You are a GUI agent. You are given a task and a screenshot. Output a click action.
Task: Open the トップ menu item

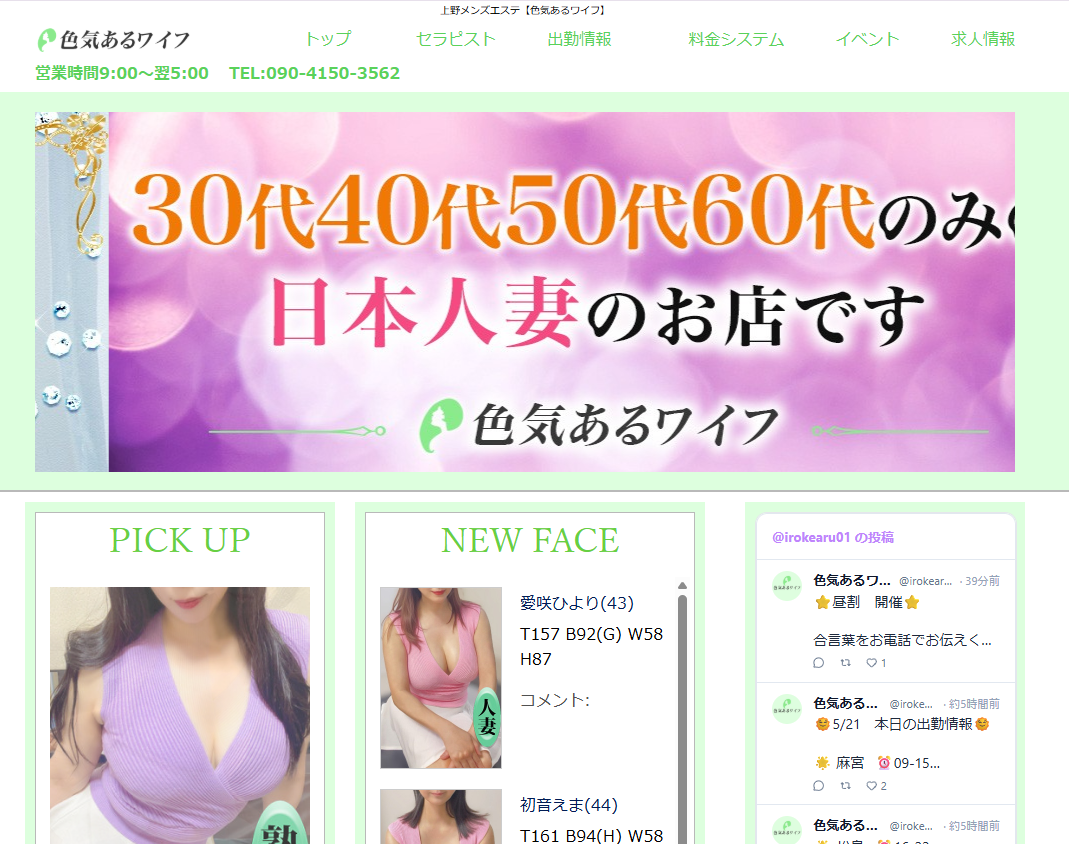click(328, 39)
